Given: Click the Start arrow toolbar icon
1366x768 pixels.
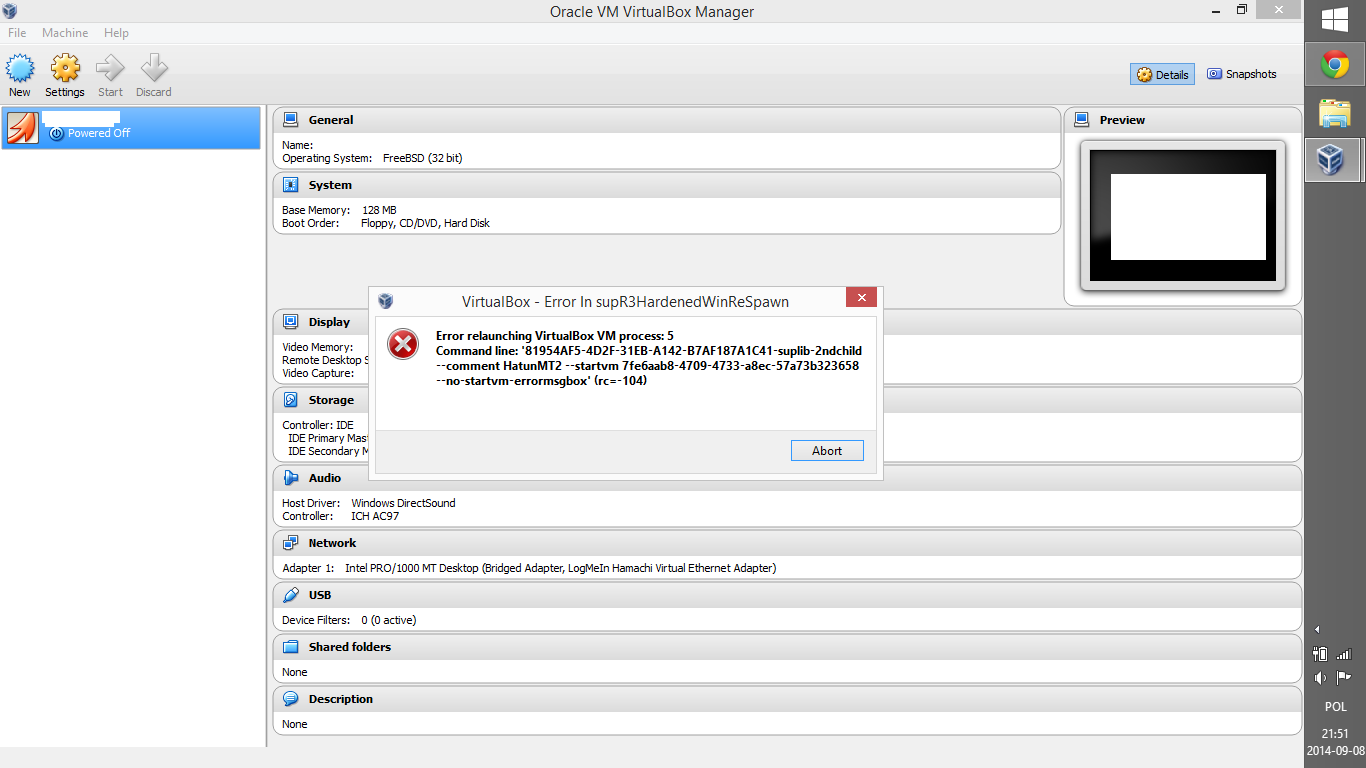Looking at the screenshot, I should pyautogui.click(x=110, y=68).
